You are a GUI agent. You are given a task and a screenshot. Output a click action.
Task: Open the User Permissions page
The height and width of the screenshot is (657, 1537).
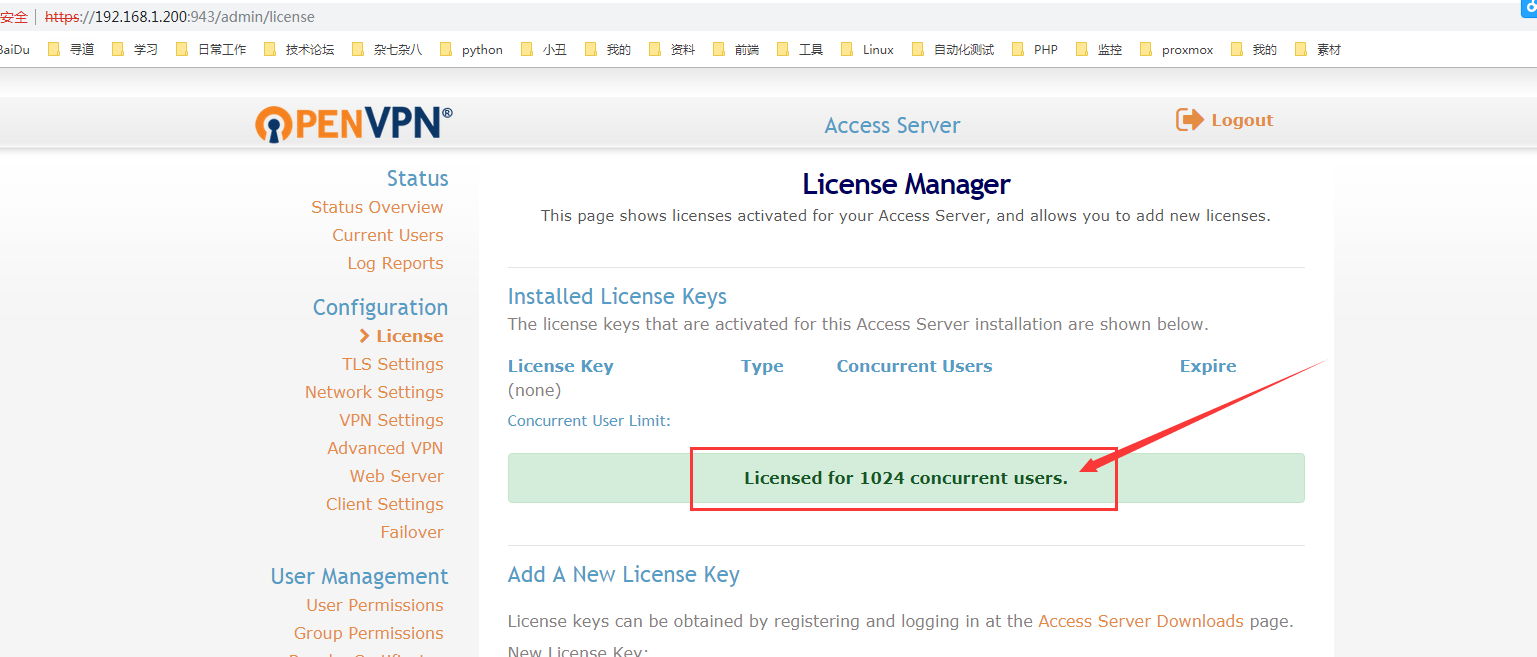coord(375,605)
